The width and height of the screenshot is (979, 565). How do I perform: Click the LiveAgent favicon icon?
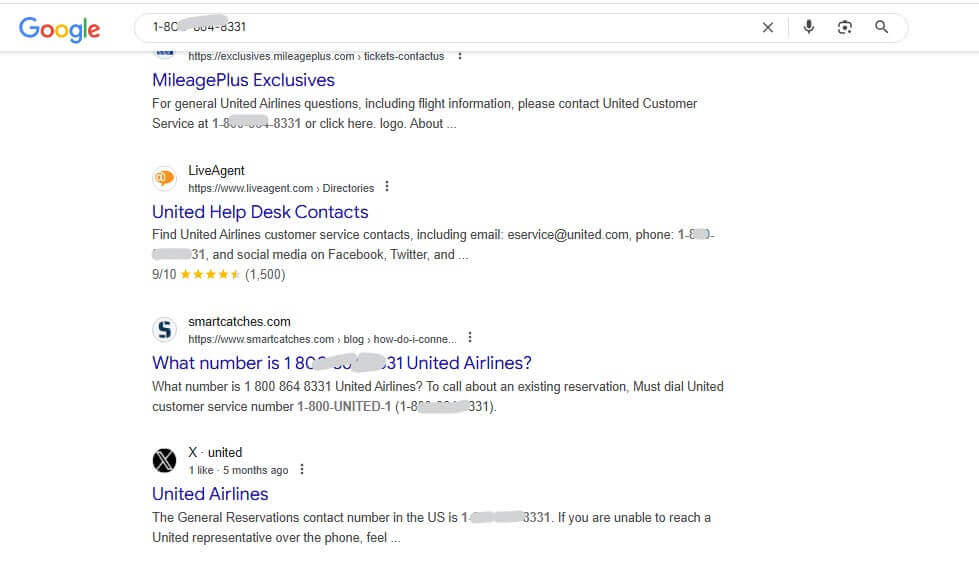[x=165, y=178]
